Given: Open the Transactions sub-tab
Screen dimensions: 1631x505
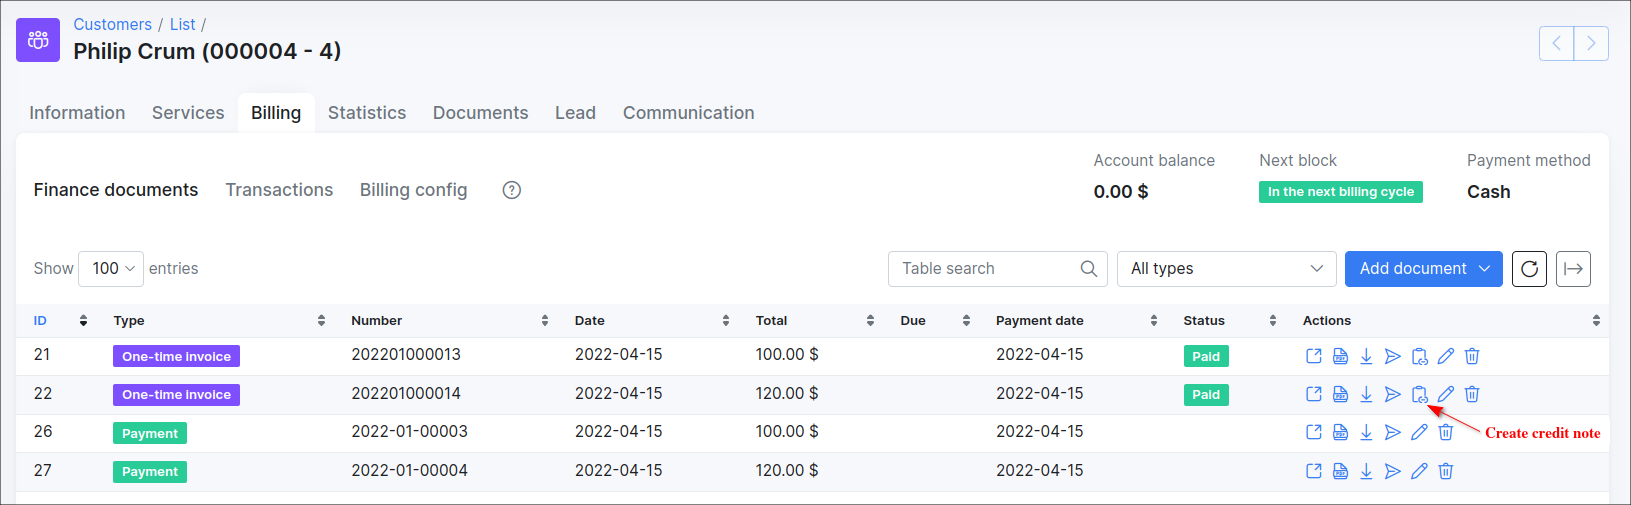Looking at the screenshot, I should click(279, 190).
